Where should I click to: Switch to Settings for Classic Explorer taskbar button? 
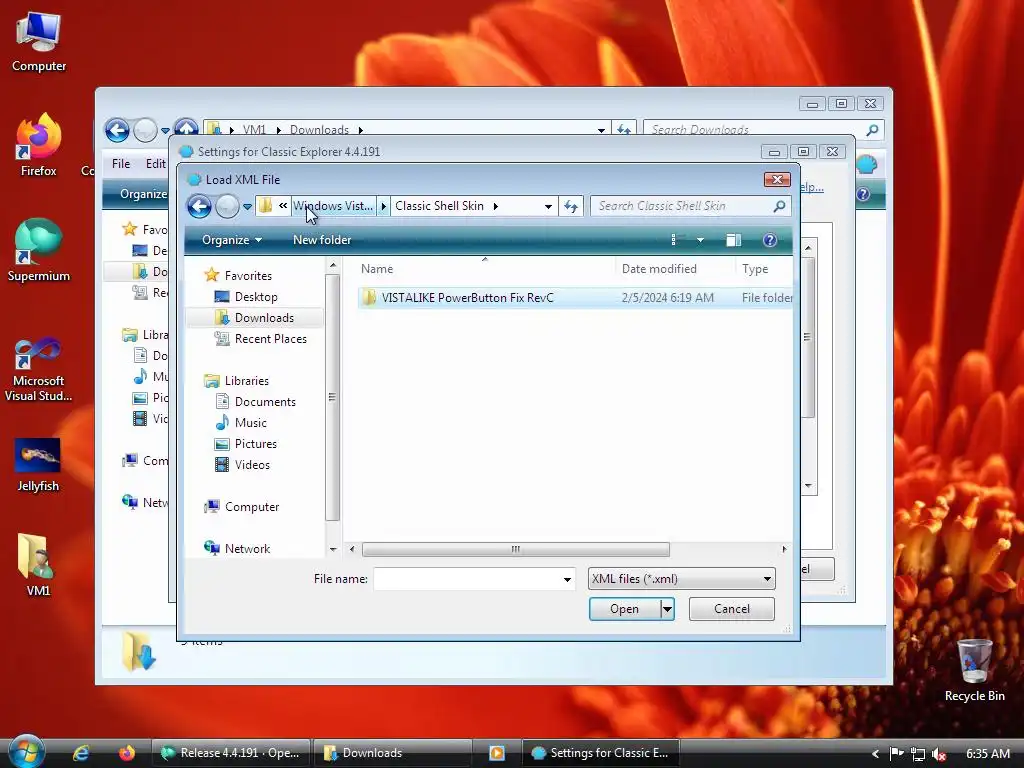click(x=601, y=753)
